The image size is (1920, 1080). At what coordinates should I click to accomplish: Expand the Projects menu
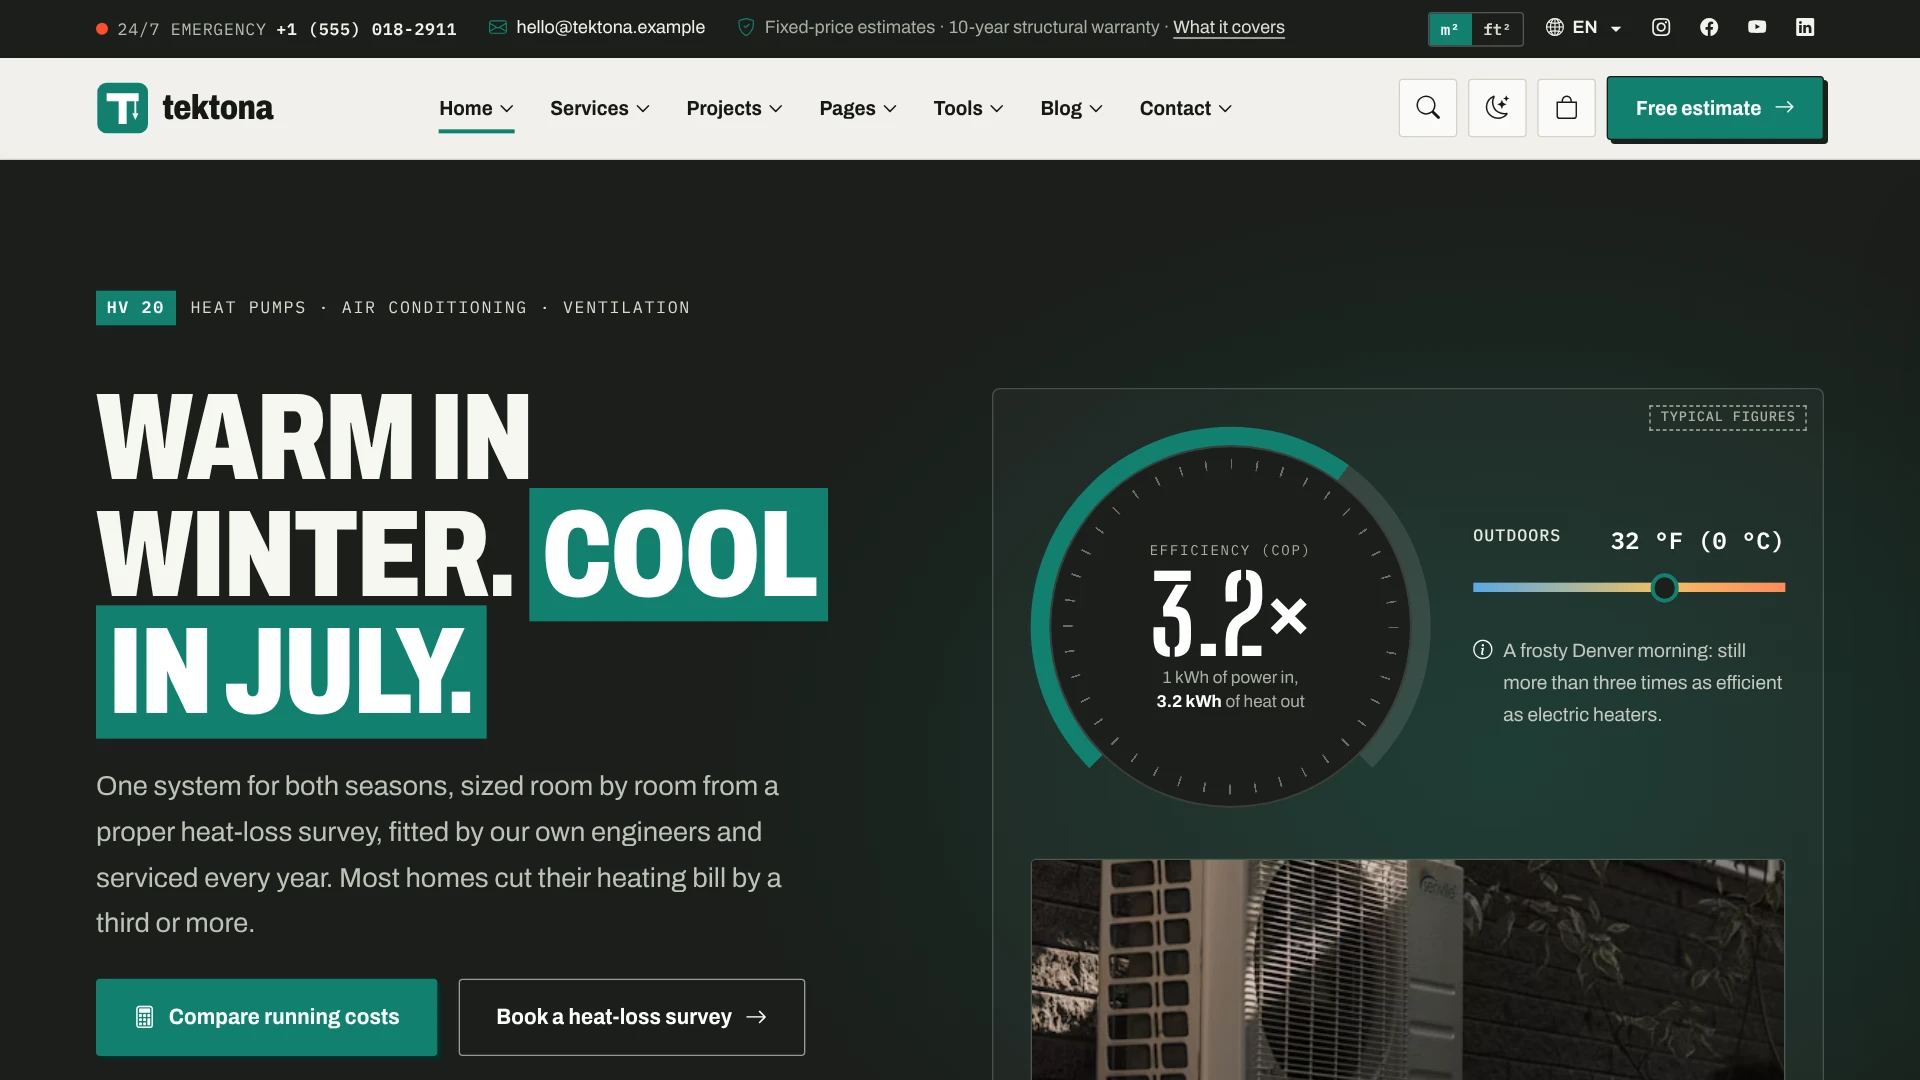click(734, 108)
